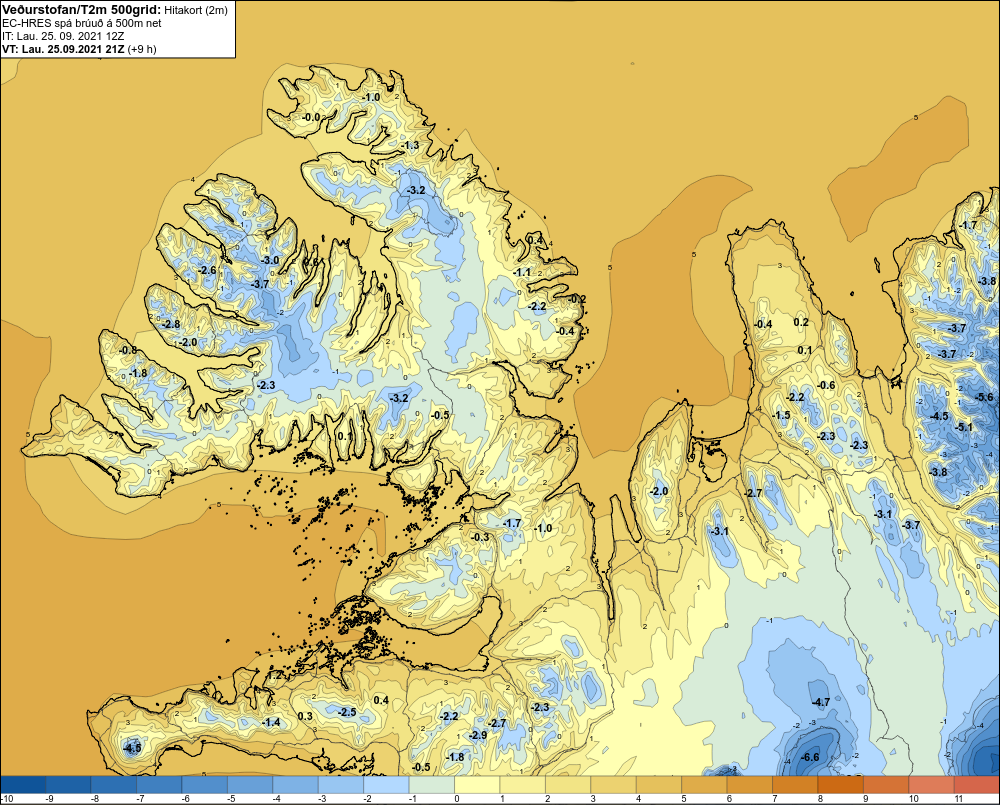The width and height of the screenshot is (1000, 805).
Task: Click the '11' legend tick label
Action: click(959, 799)
